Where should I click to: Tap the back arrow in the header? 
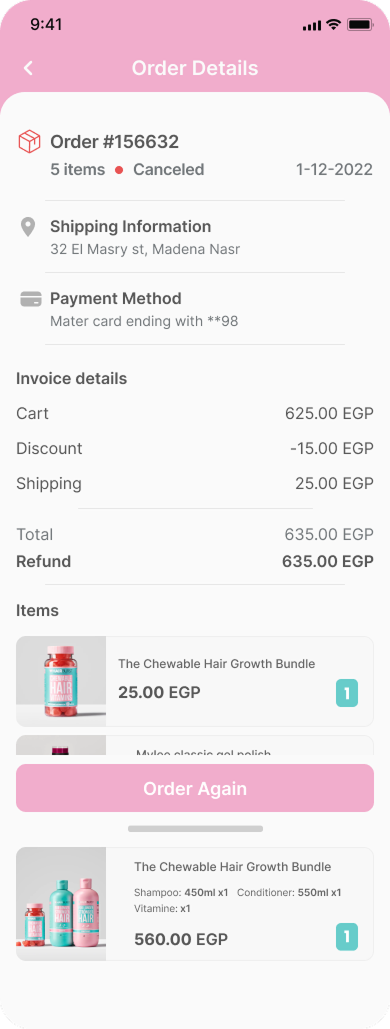pos(28,68)
